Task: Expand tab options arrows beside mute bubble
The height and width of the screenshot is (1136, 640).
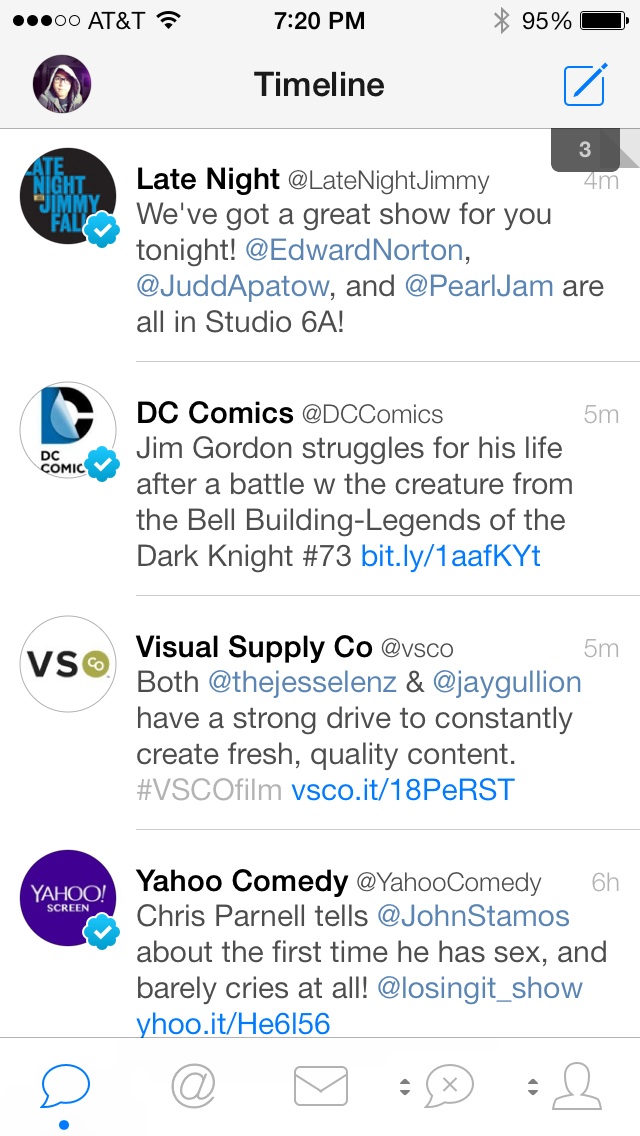Action: (x=405, y=1086)
